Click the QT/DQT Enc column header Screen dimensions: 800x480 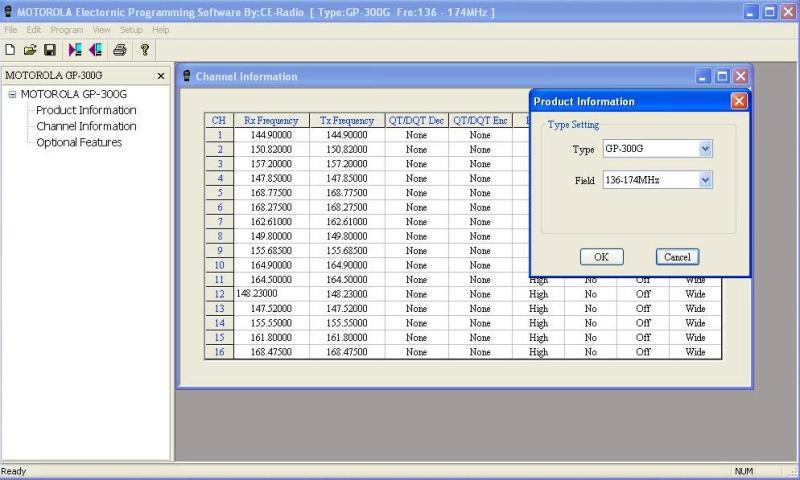point(480,120)
